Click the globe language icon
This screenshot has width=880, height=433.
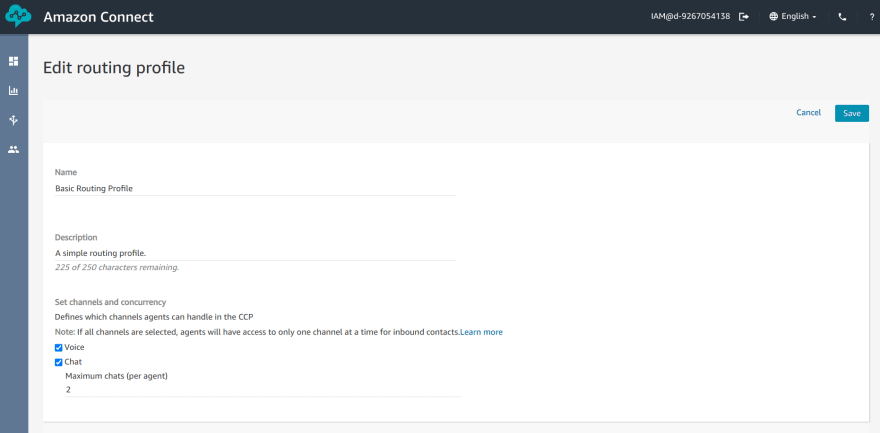pos(773,17)
